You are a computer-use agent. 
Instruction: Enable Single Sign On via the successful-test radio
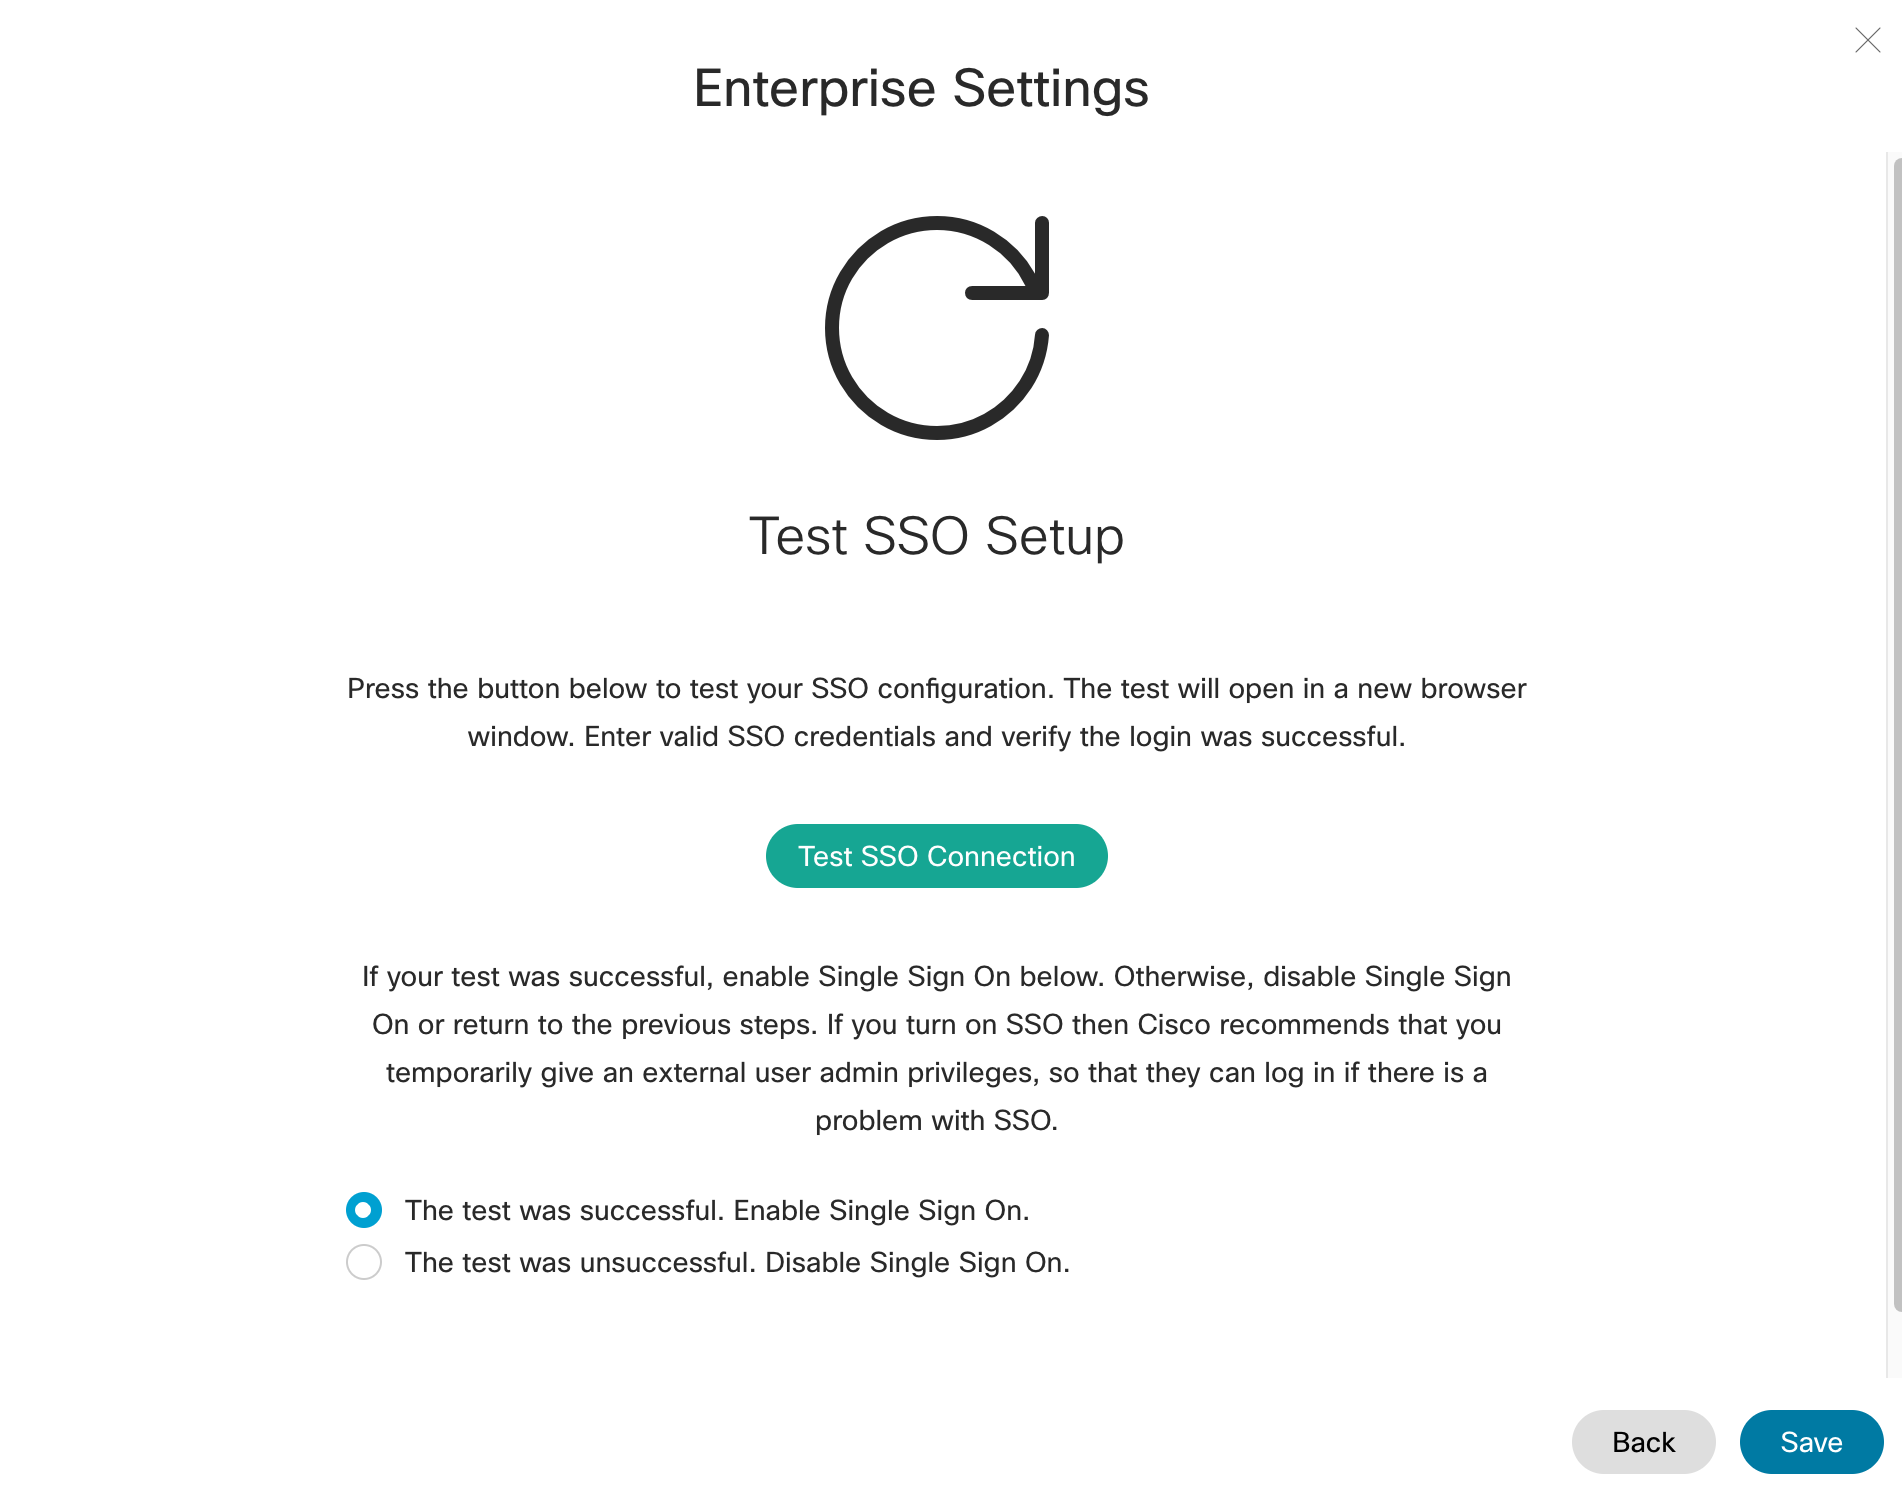[x=364, y=1210]
